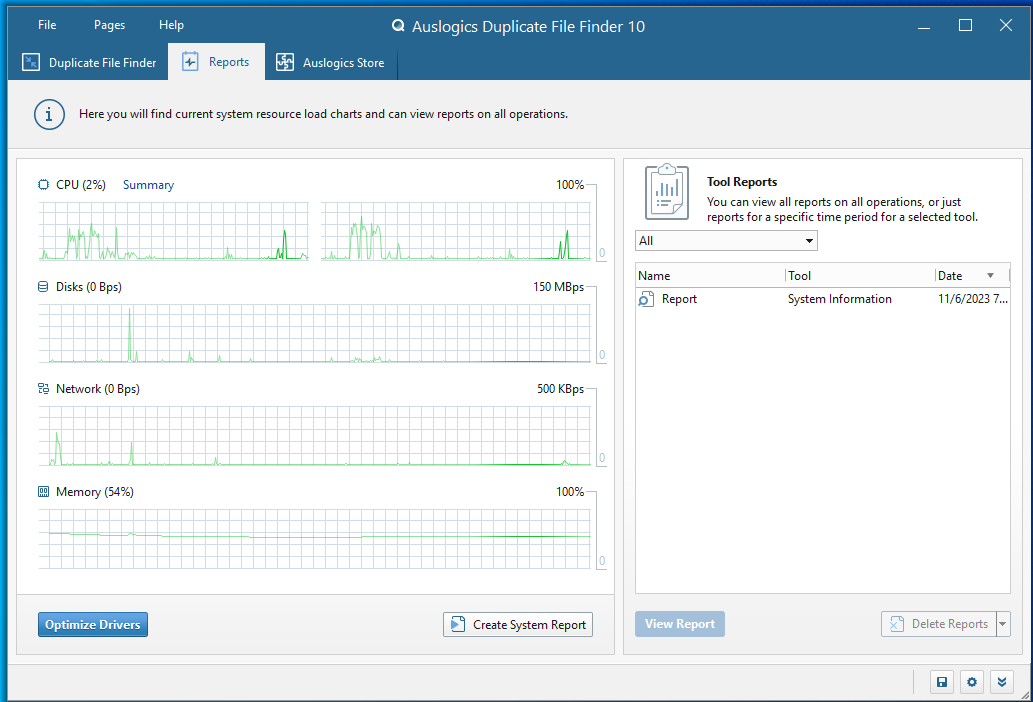Click the CPU chip icon
1033x702 pixels.
pyautogui.click(x=43, y=185)
